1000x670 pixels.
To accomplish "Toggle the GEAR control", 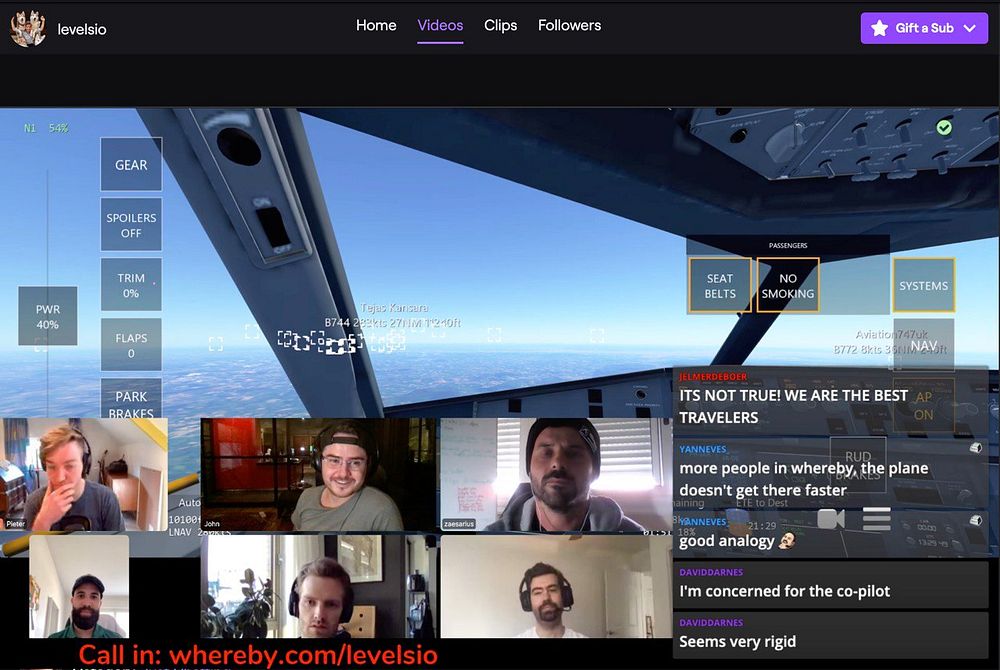I will pyautogui.click(x=131, y=164).
